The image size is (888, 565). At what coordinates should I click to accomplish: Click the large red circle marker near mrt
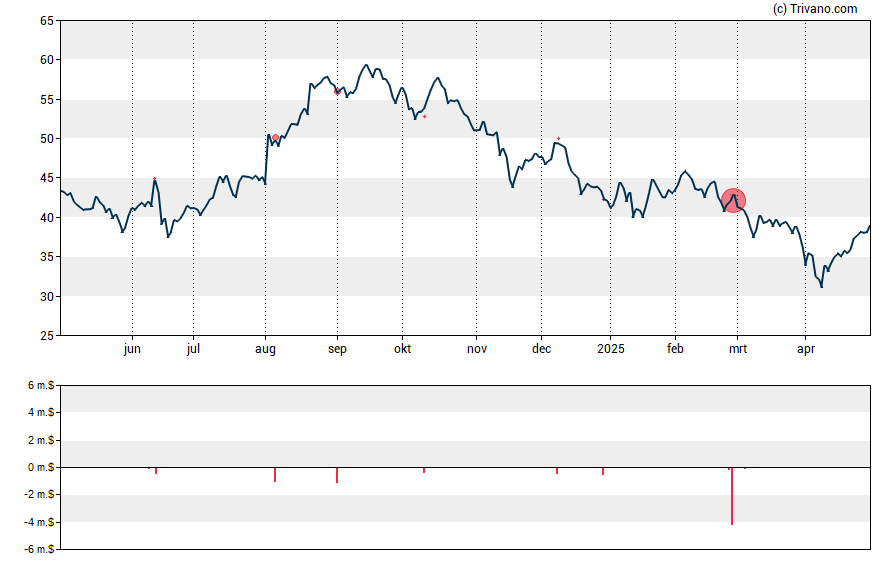(x=733, y=200)
